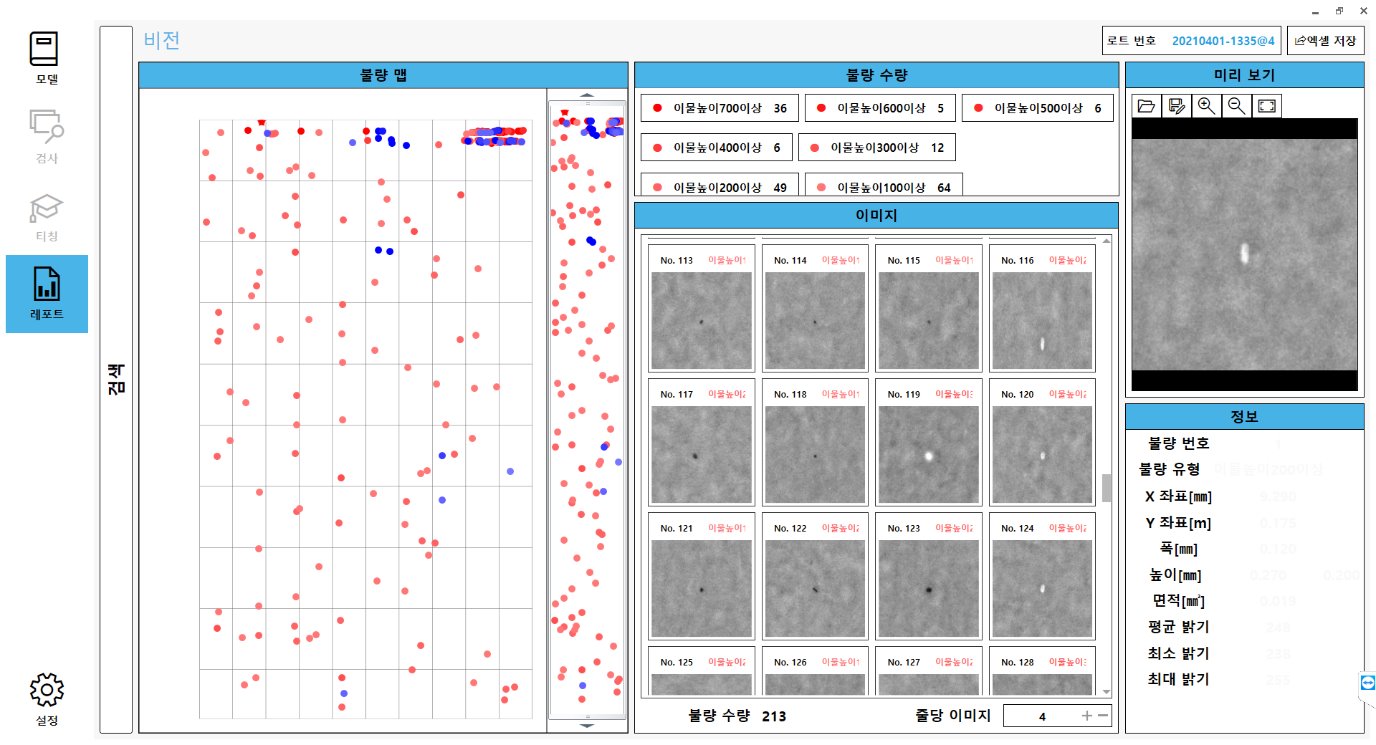Click the 줄당 이미지 input field
The height and width of the screenshot is (745, 1376).
(1041, 716)
